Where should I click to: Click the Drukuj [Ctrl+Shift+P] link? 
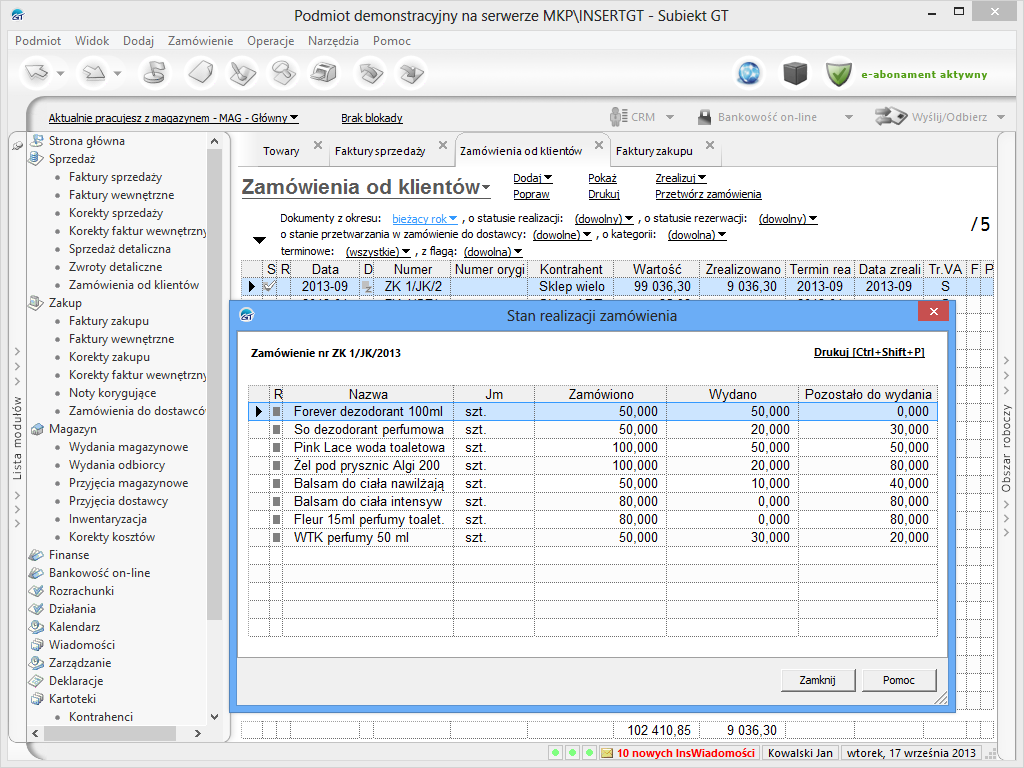(869, 353)
